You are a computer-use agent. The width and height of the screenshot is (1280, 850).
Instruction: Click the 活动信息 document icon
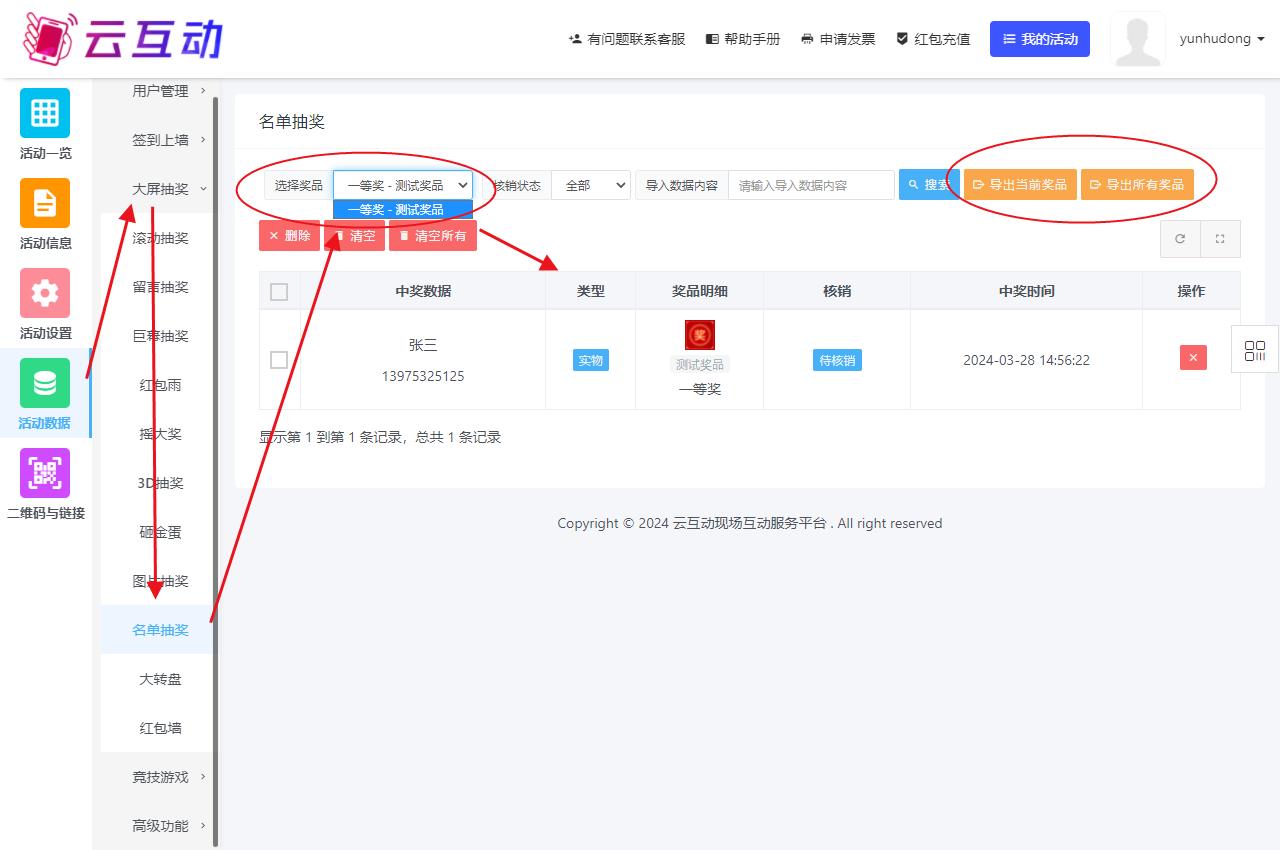[45, 203]
